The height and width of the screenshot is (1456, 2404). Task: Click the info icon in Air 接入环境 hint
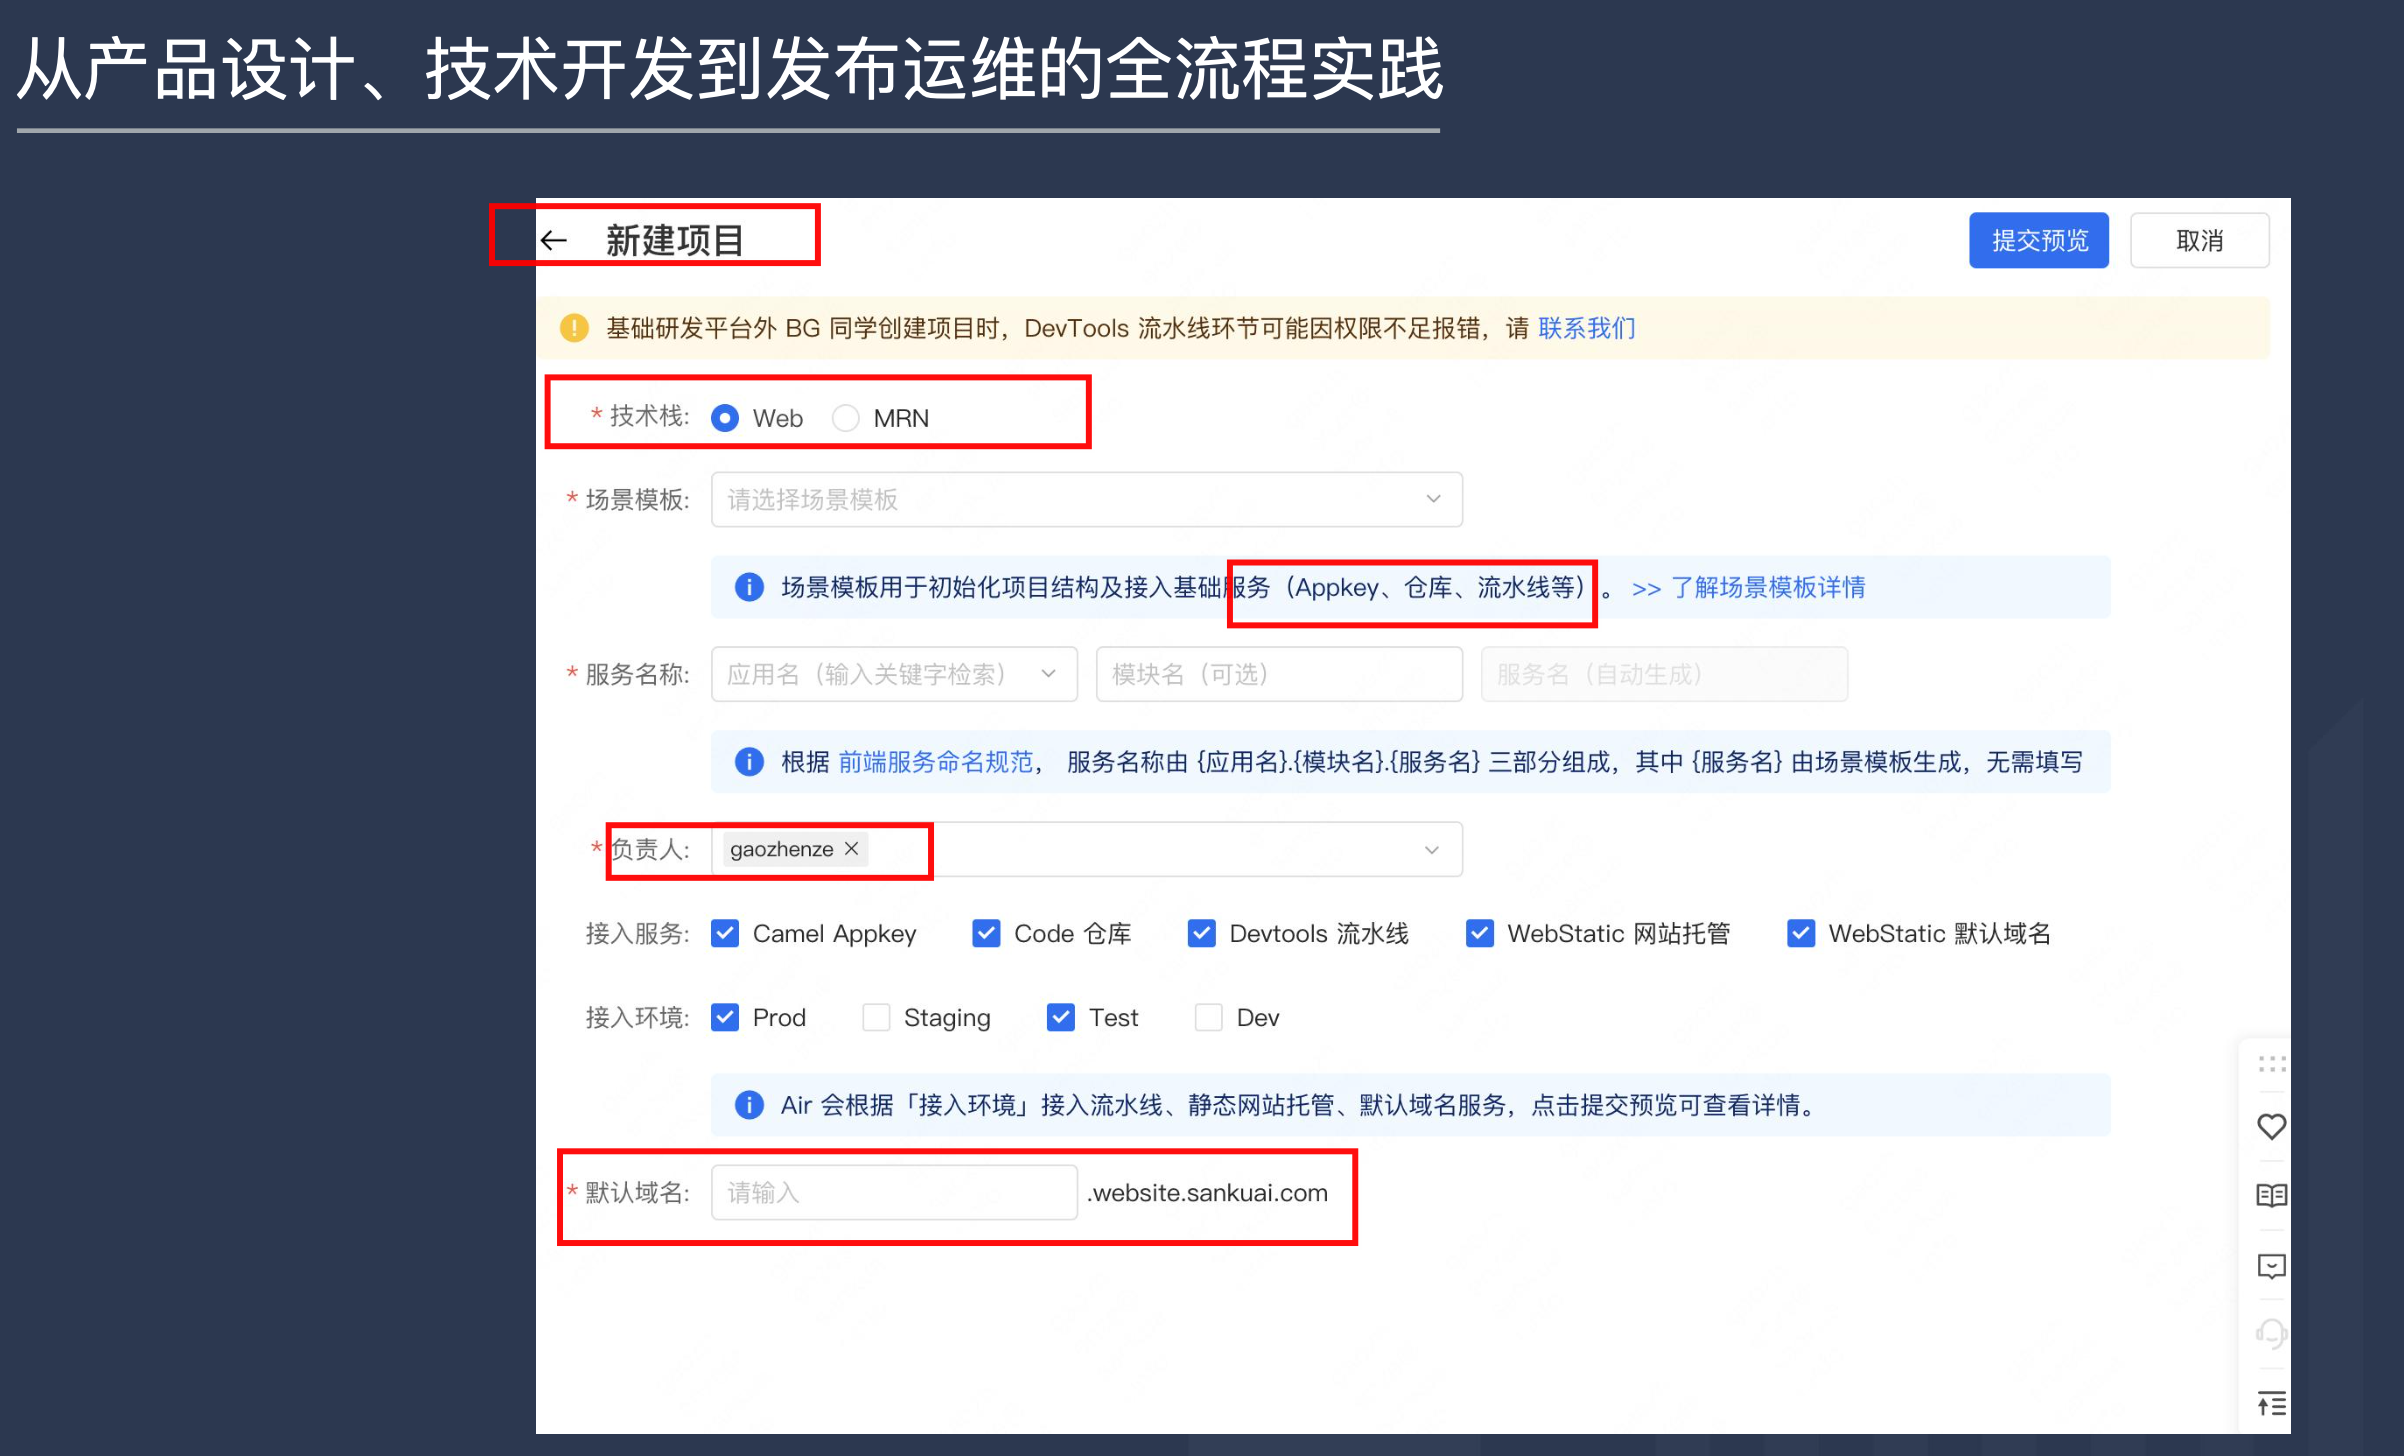point(749,1105)
